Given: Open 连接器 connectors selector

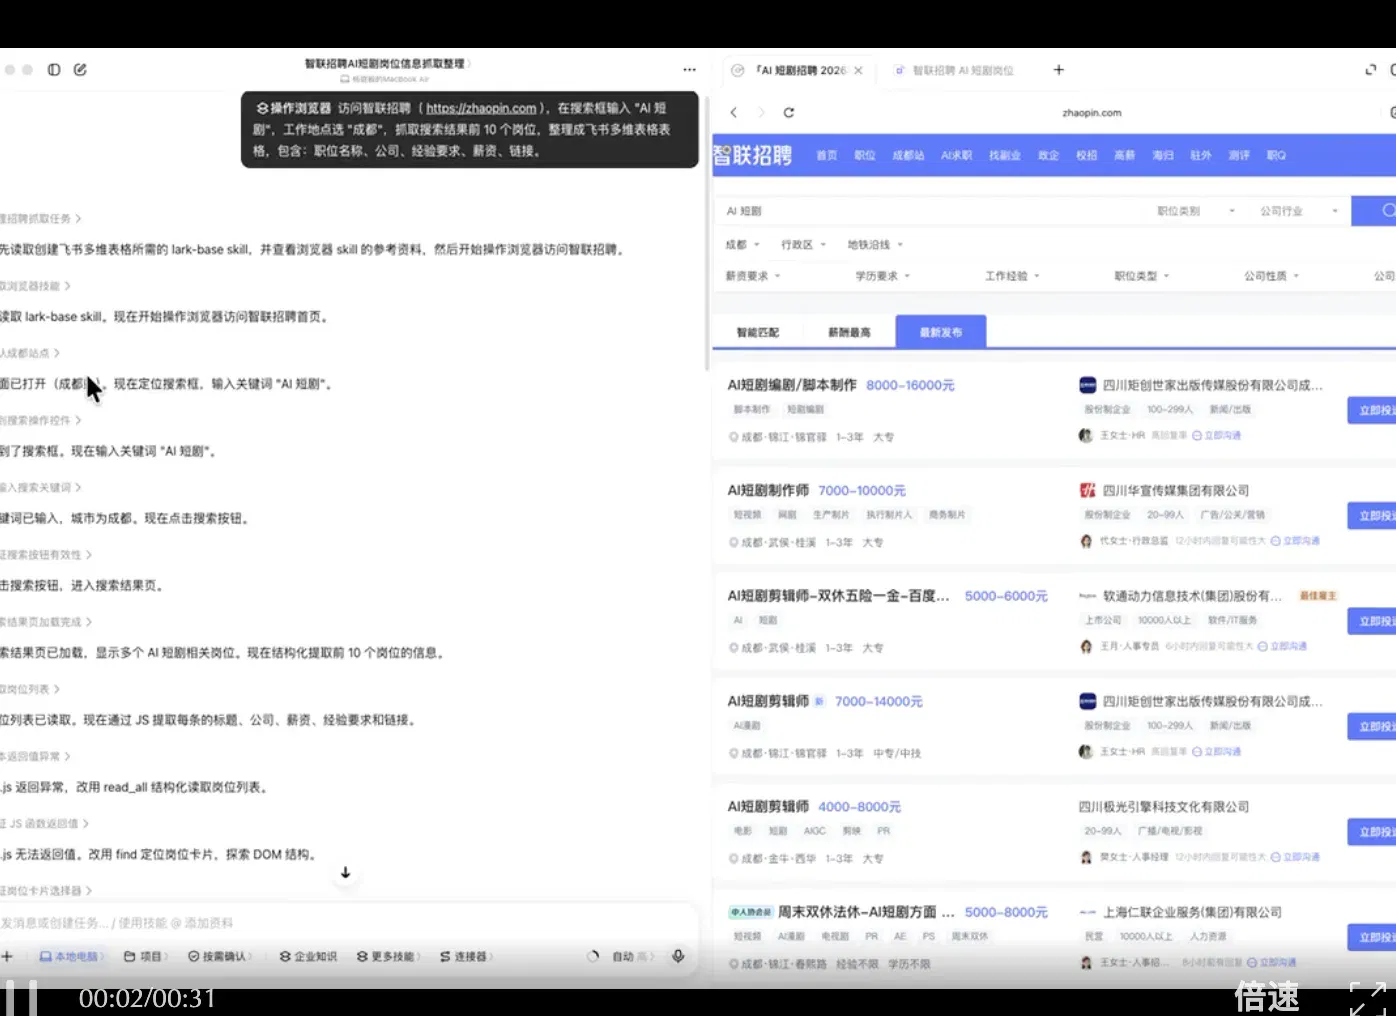Looking at the screenshot, I should click(467, 957).
